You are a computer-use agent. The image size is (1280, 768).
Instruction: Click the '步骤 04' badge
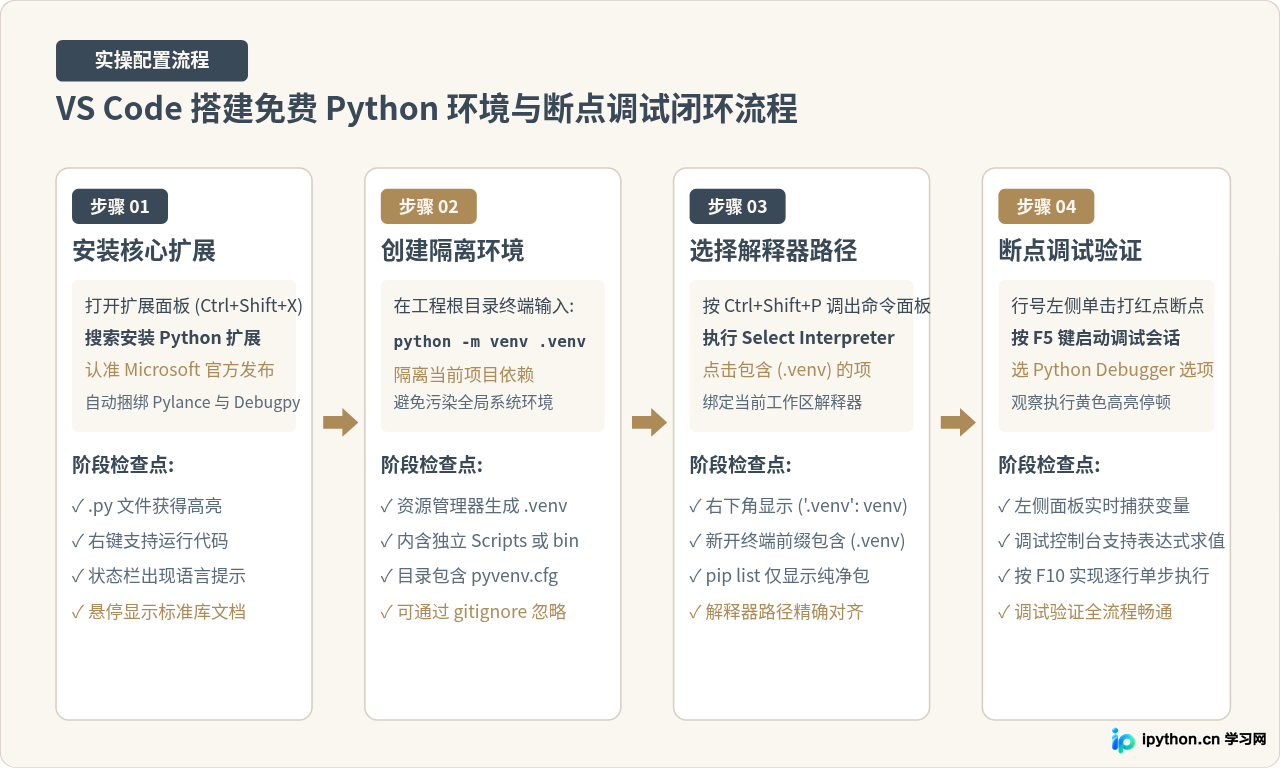[x=1047, y=207]
